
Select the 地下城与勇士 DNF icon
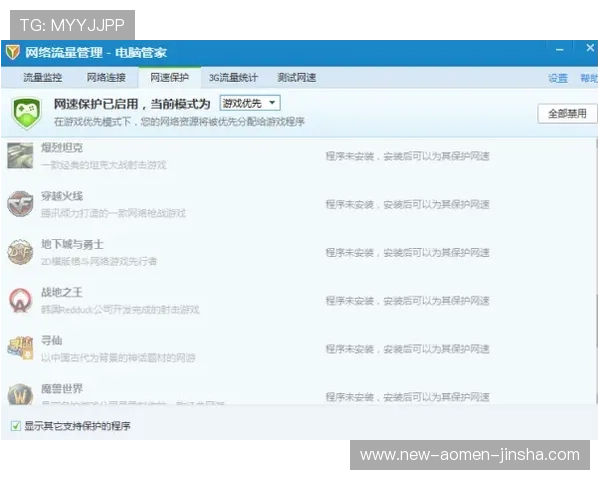20,252
